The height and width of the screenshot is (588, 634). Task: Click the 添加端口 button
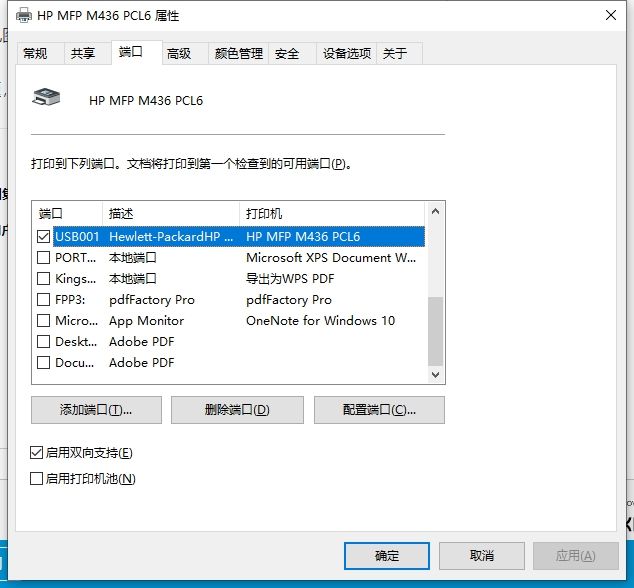96,410
